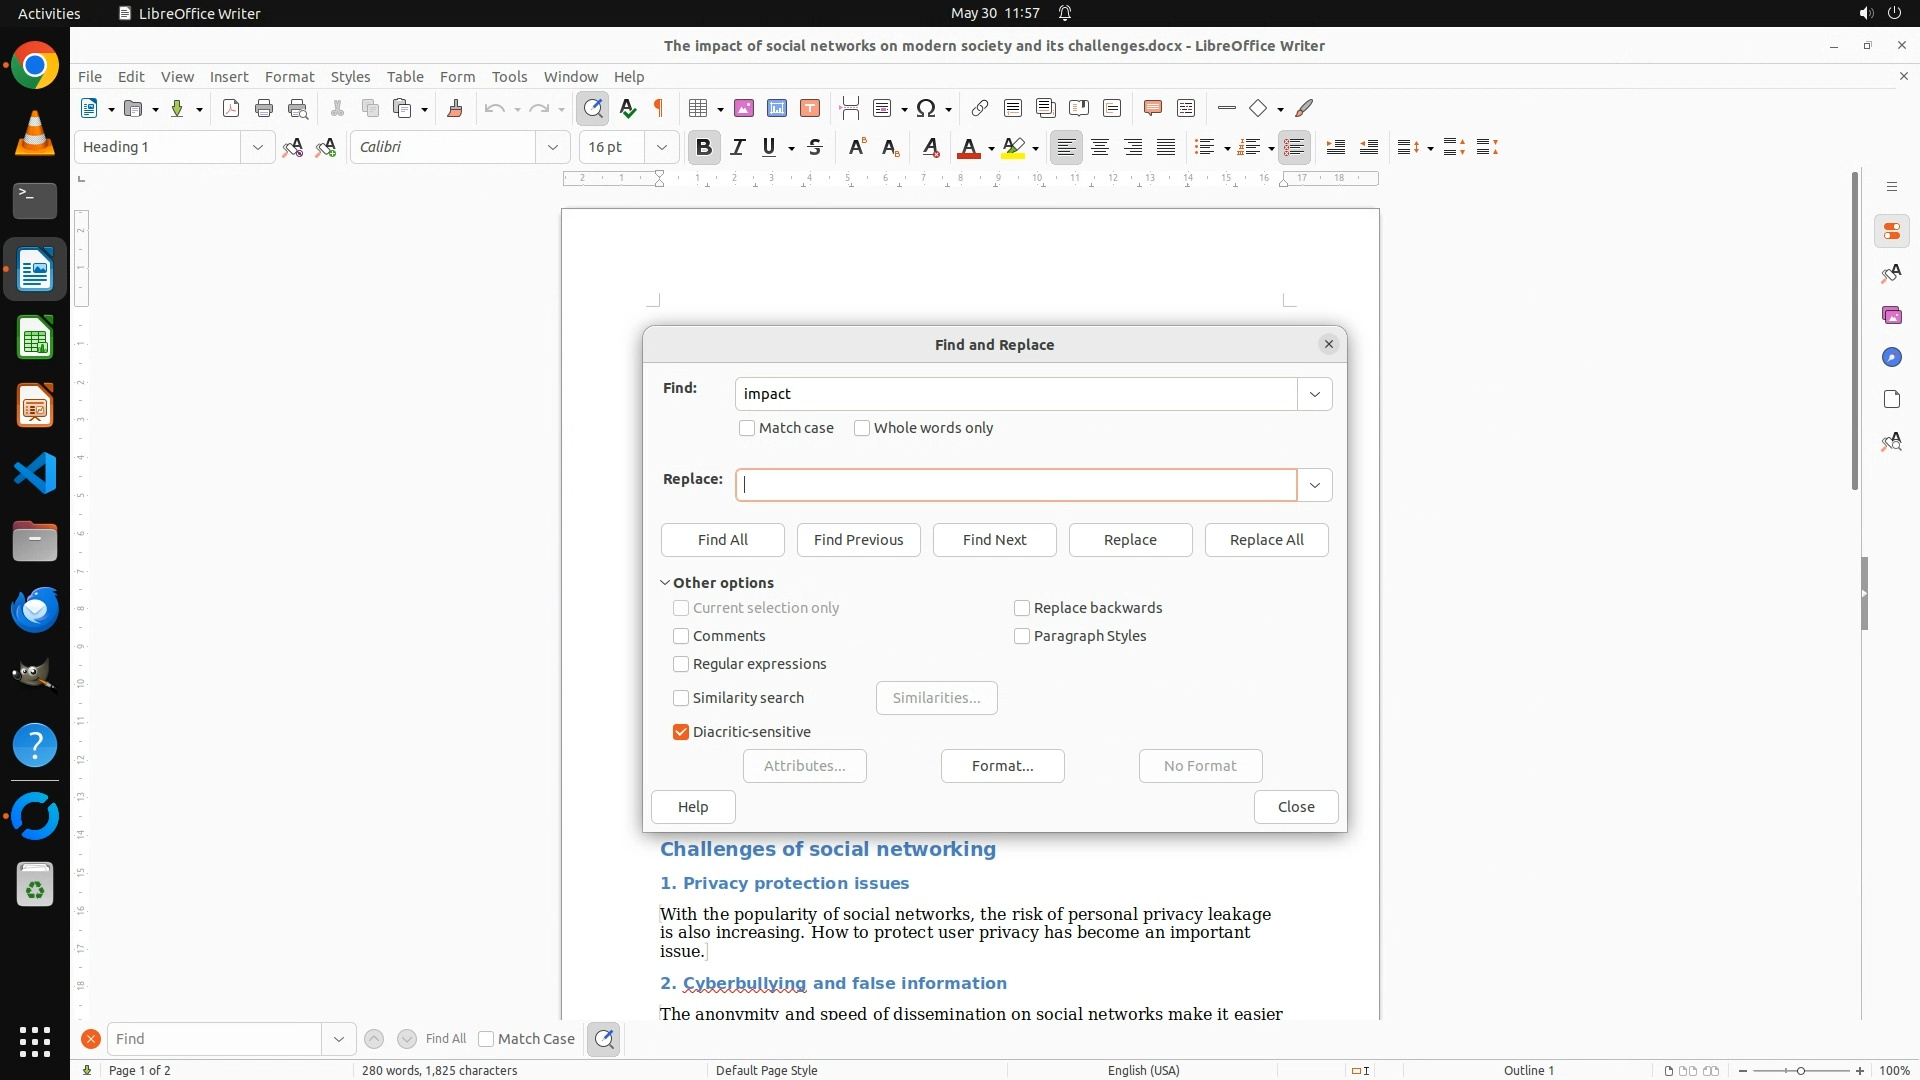Screen dimensions: 1920x1080
Task: Click the Insert Special Character omega icon
Action: coord(926,108)
